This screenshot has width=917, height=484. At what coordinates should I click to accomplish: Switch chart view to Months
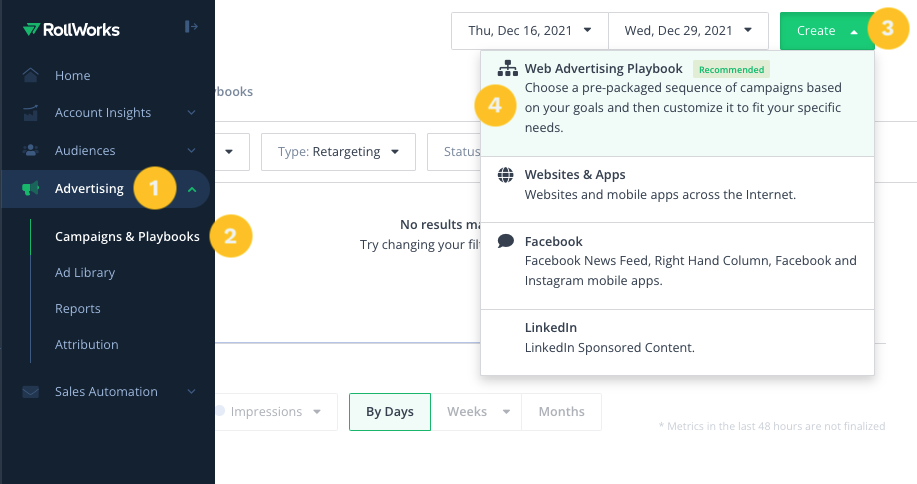[x=561, y=412]
